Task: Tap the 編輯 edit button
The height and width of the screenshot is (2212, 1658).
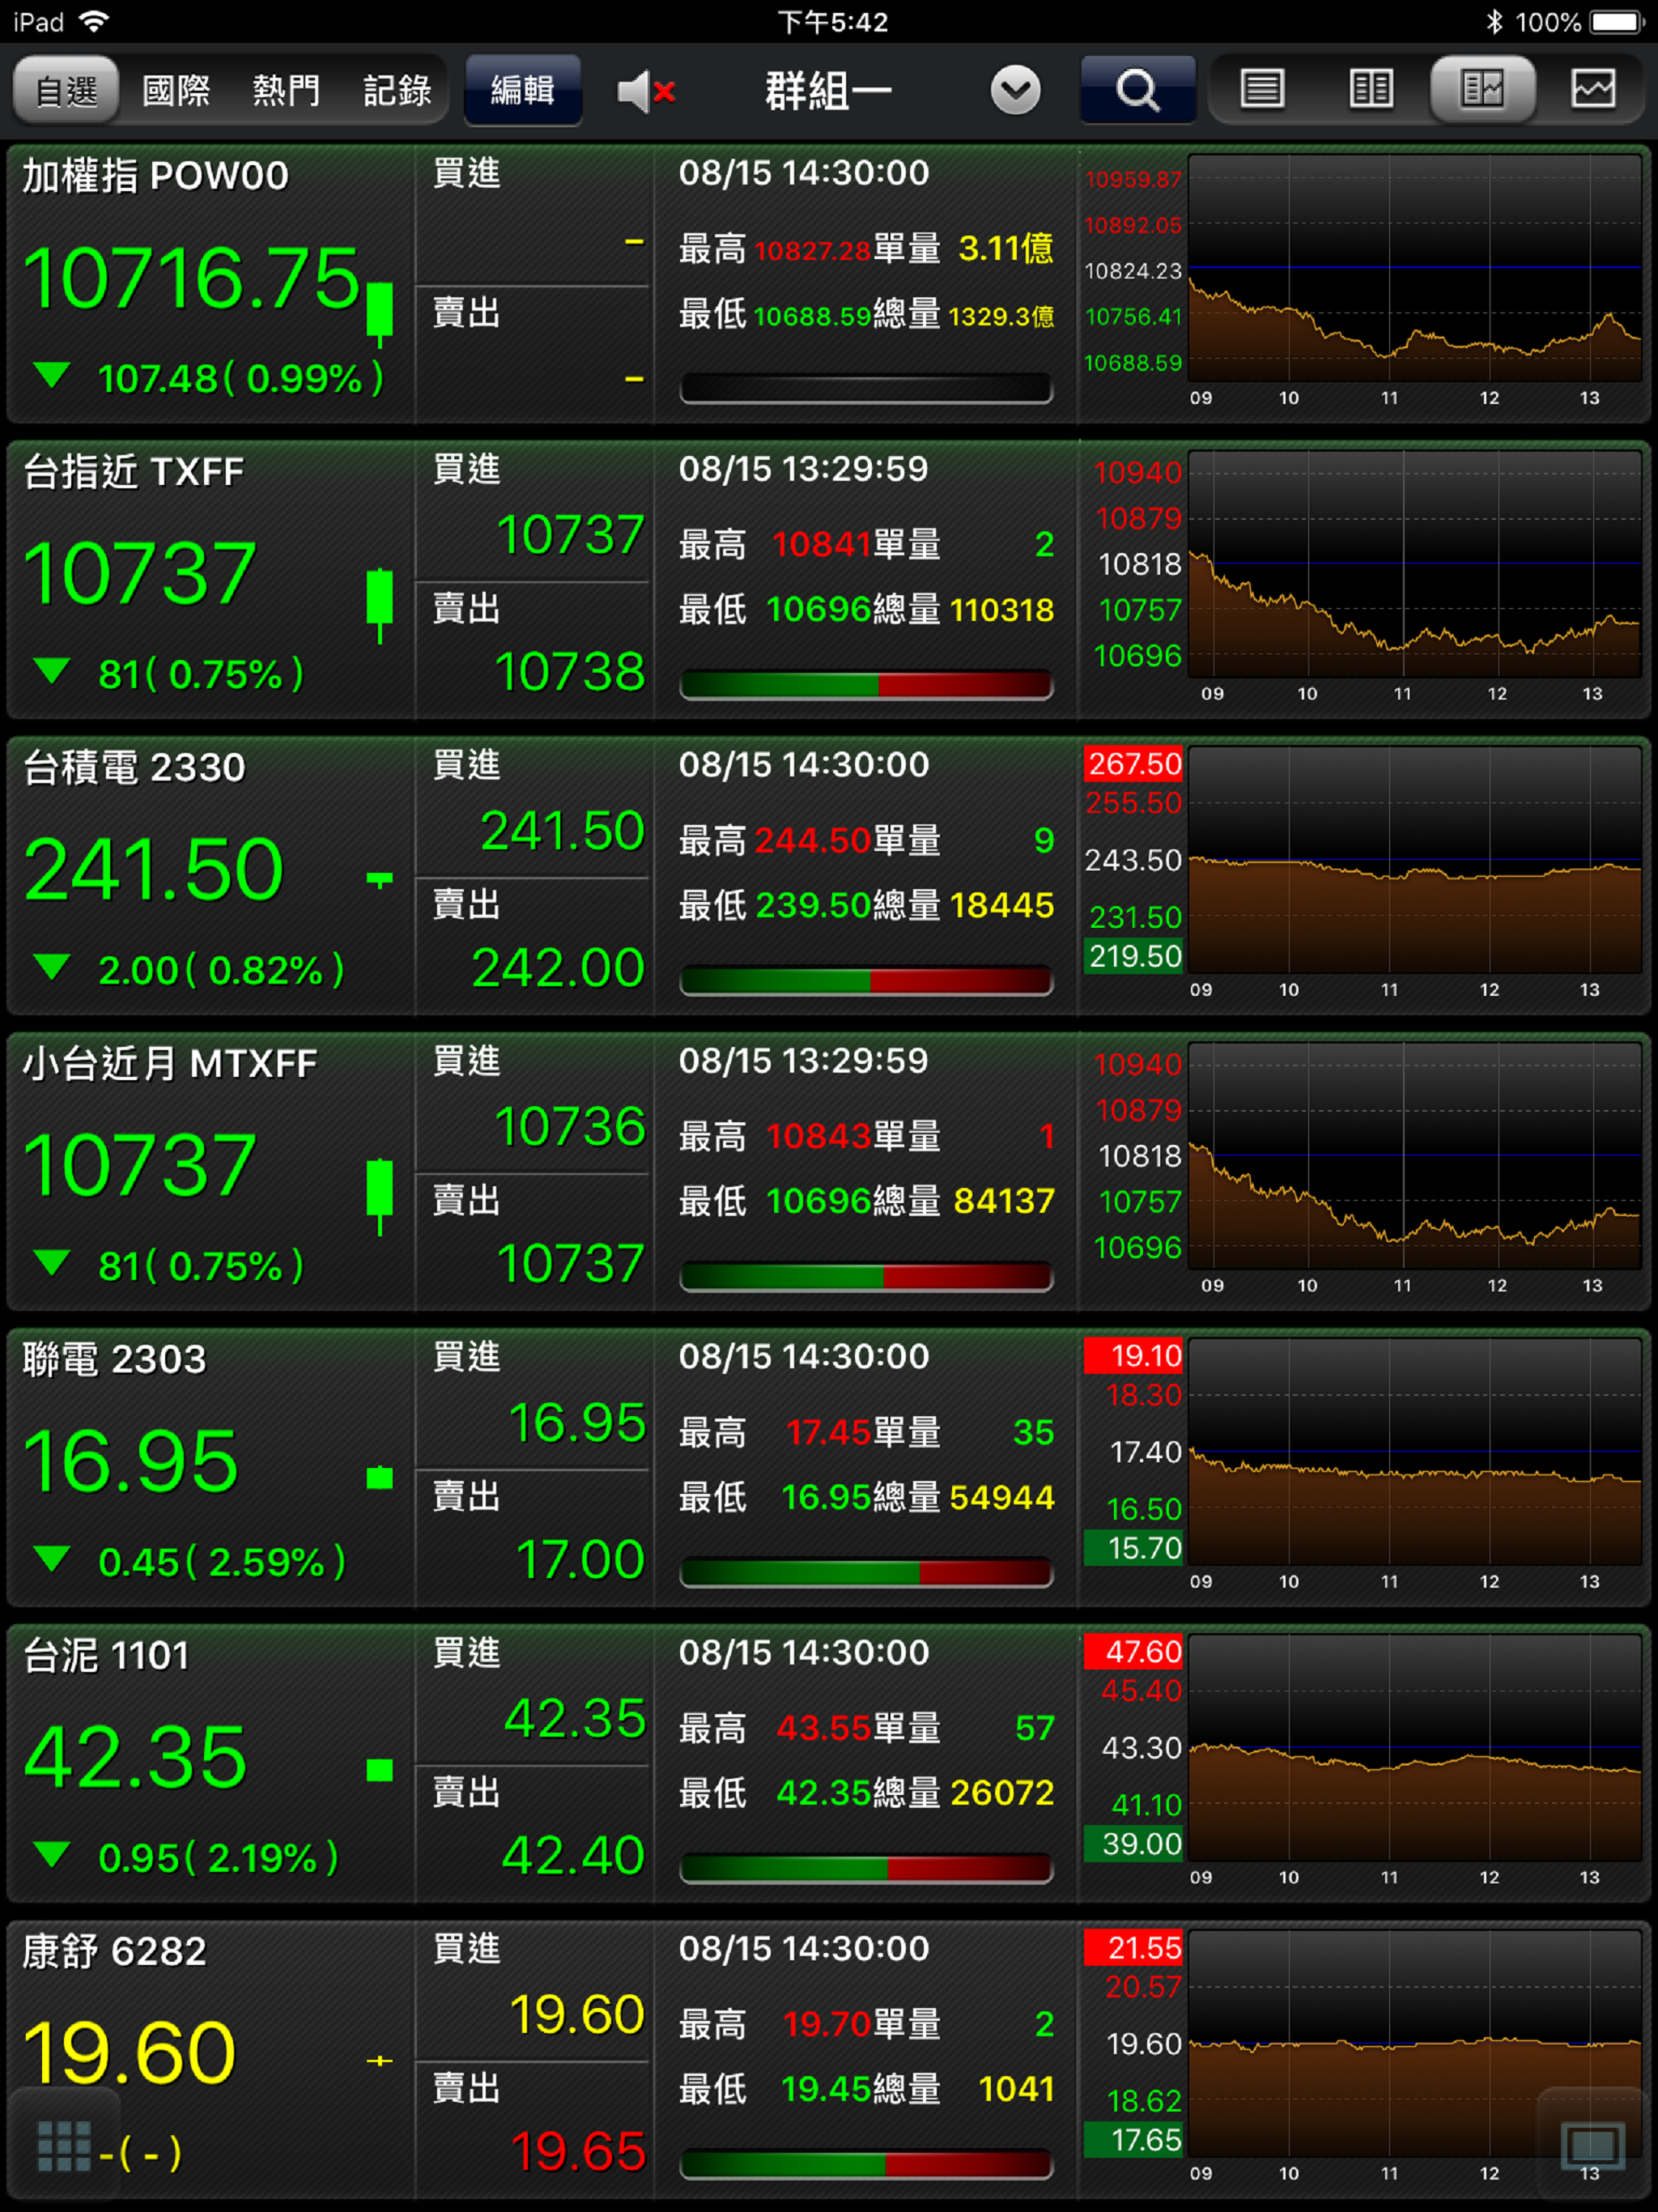Action: click(523, 90)
